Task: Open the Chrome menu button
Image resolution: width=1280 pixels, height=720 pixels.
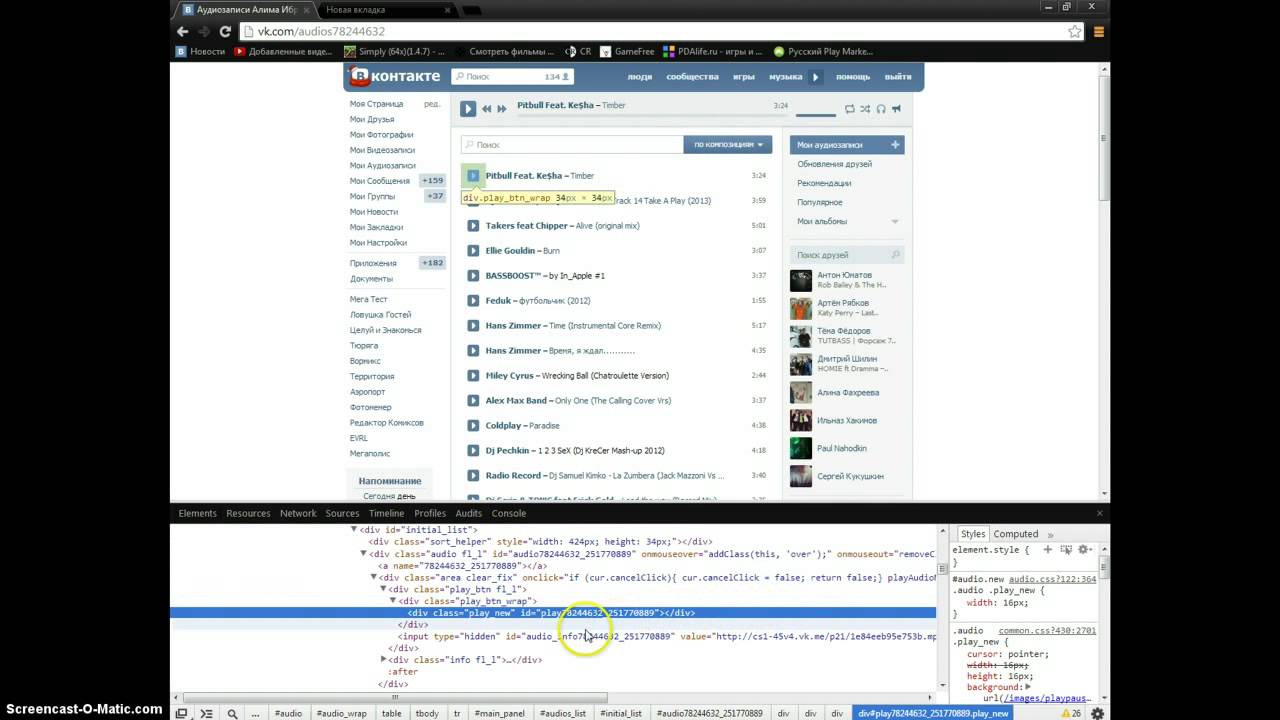Action: 1099,31
